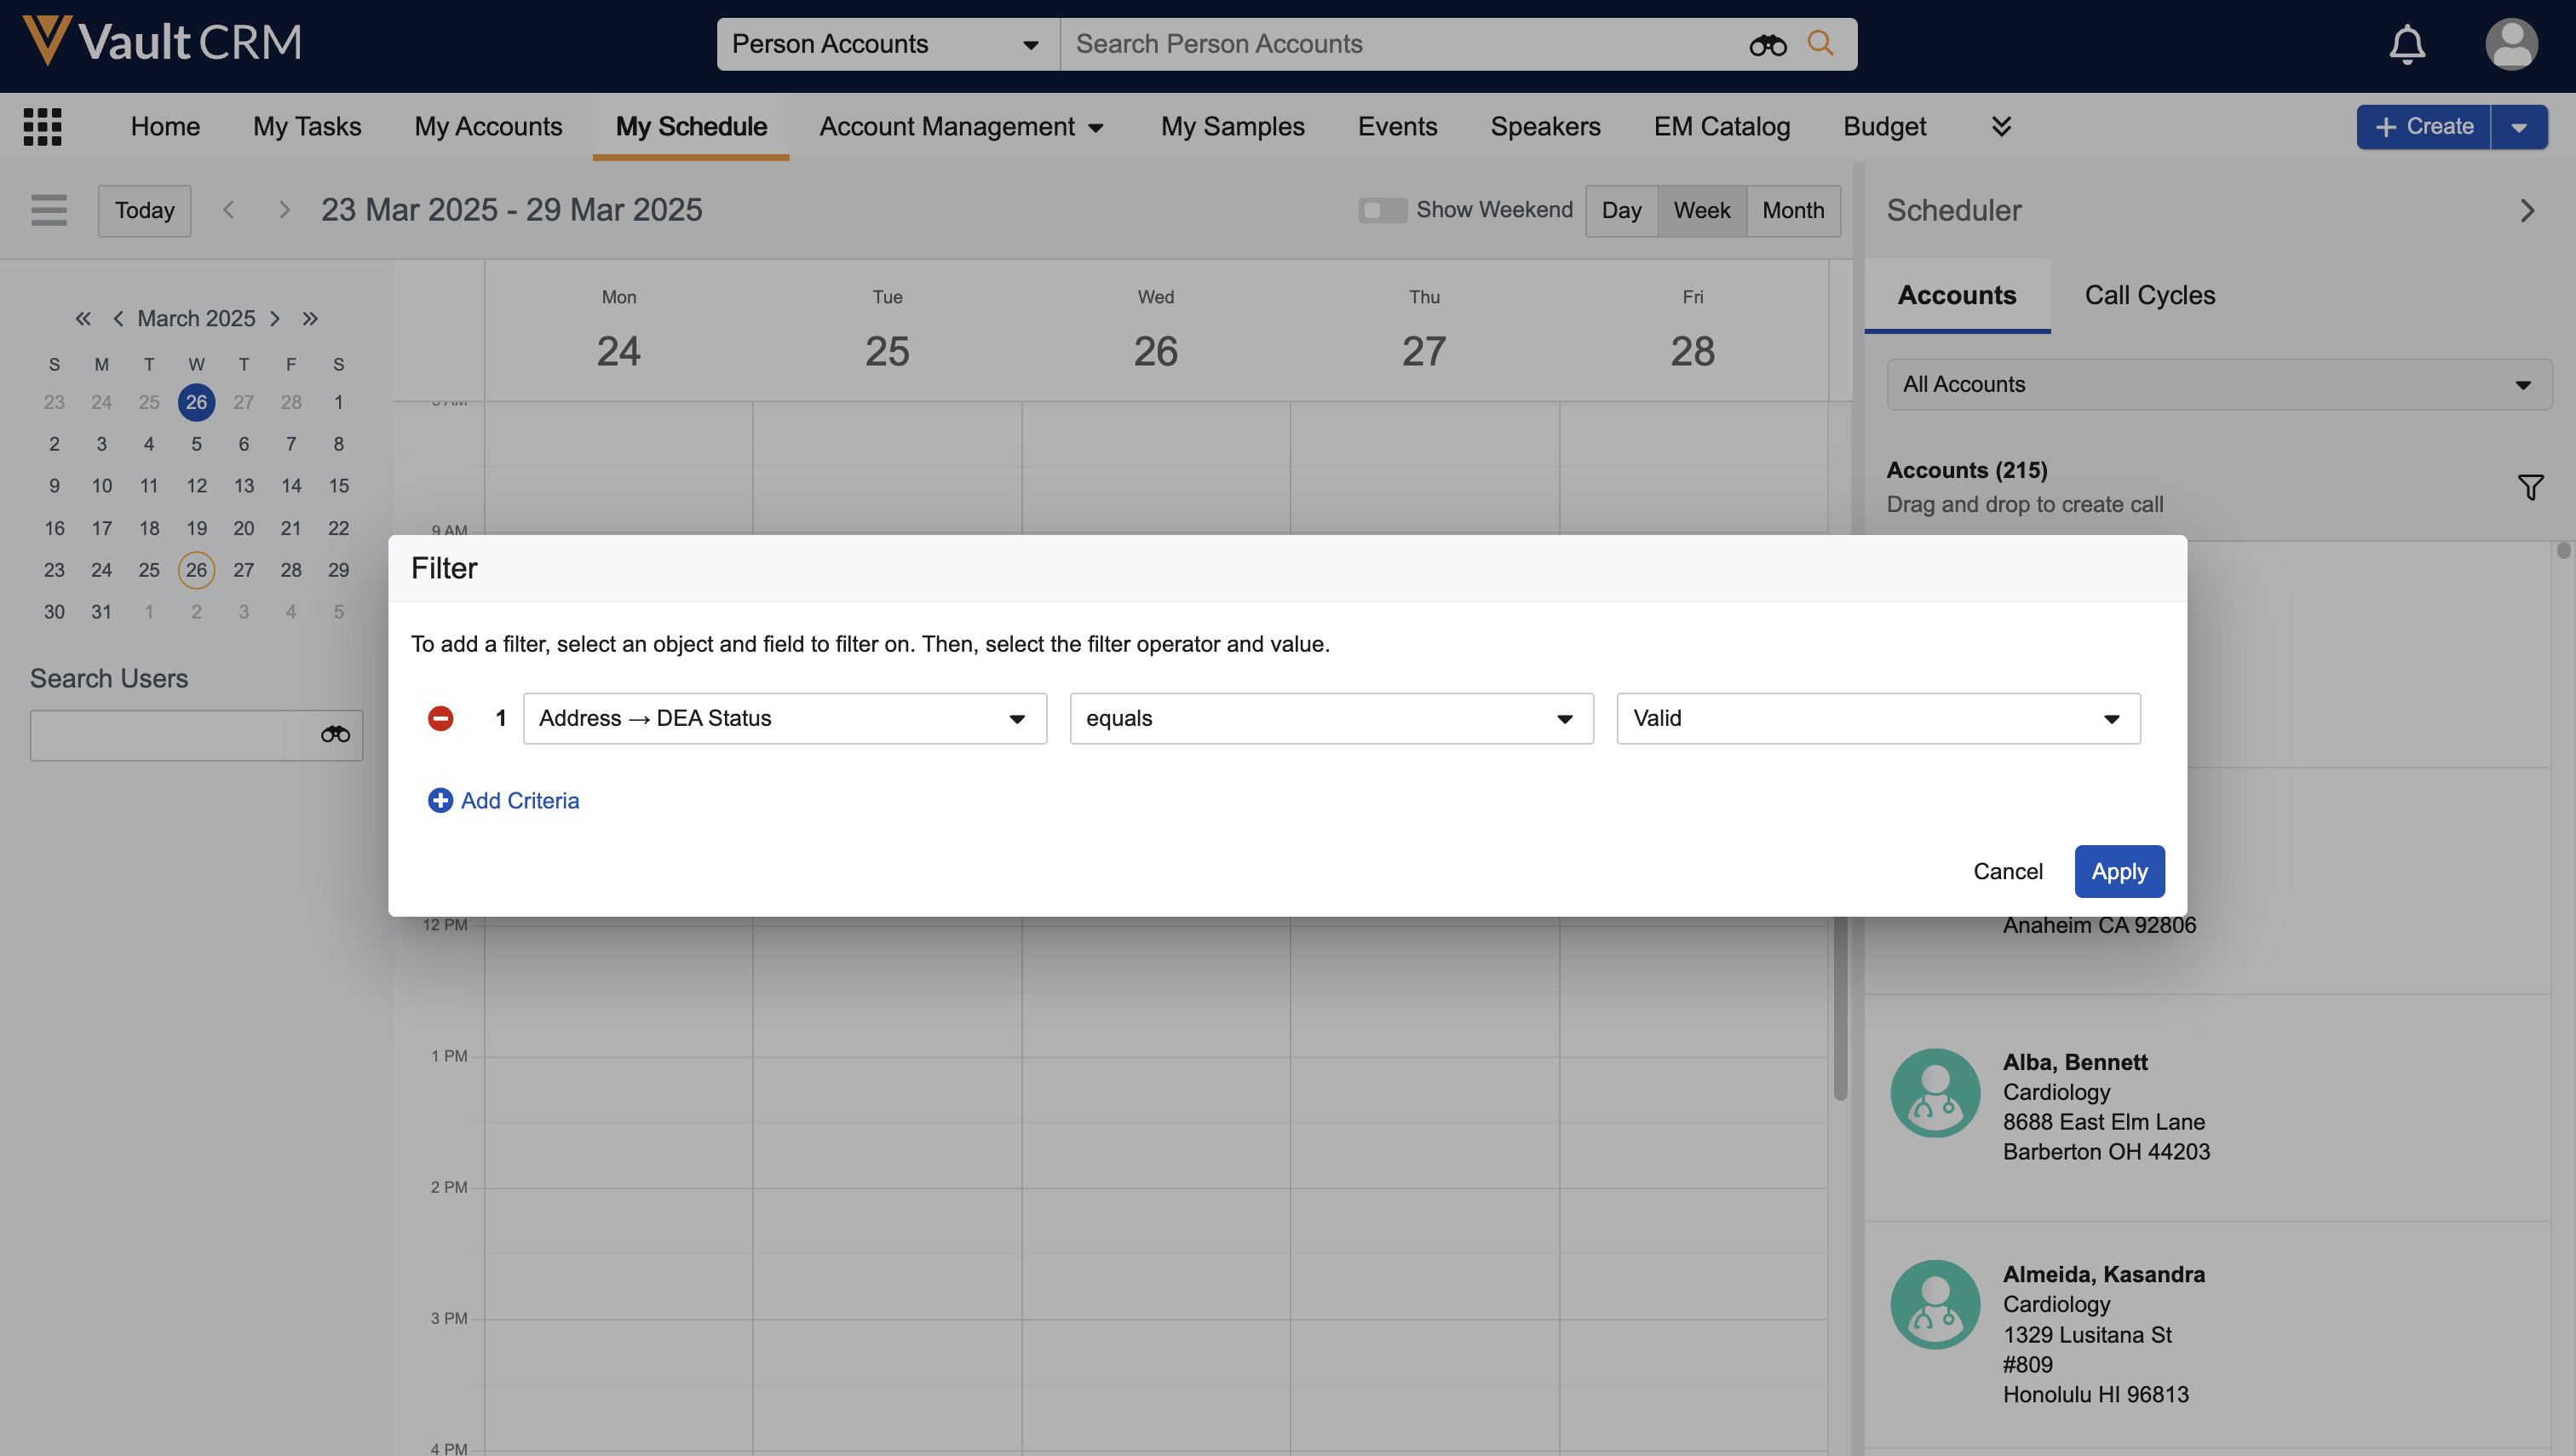Remove filter criteria row 1
The width and height of the screenshot is (2576, 1456).
[x=440, y=718]
